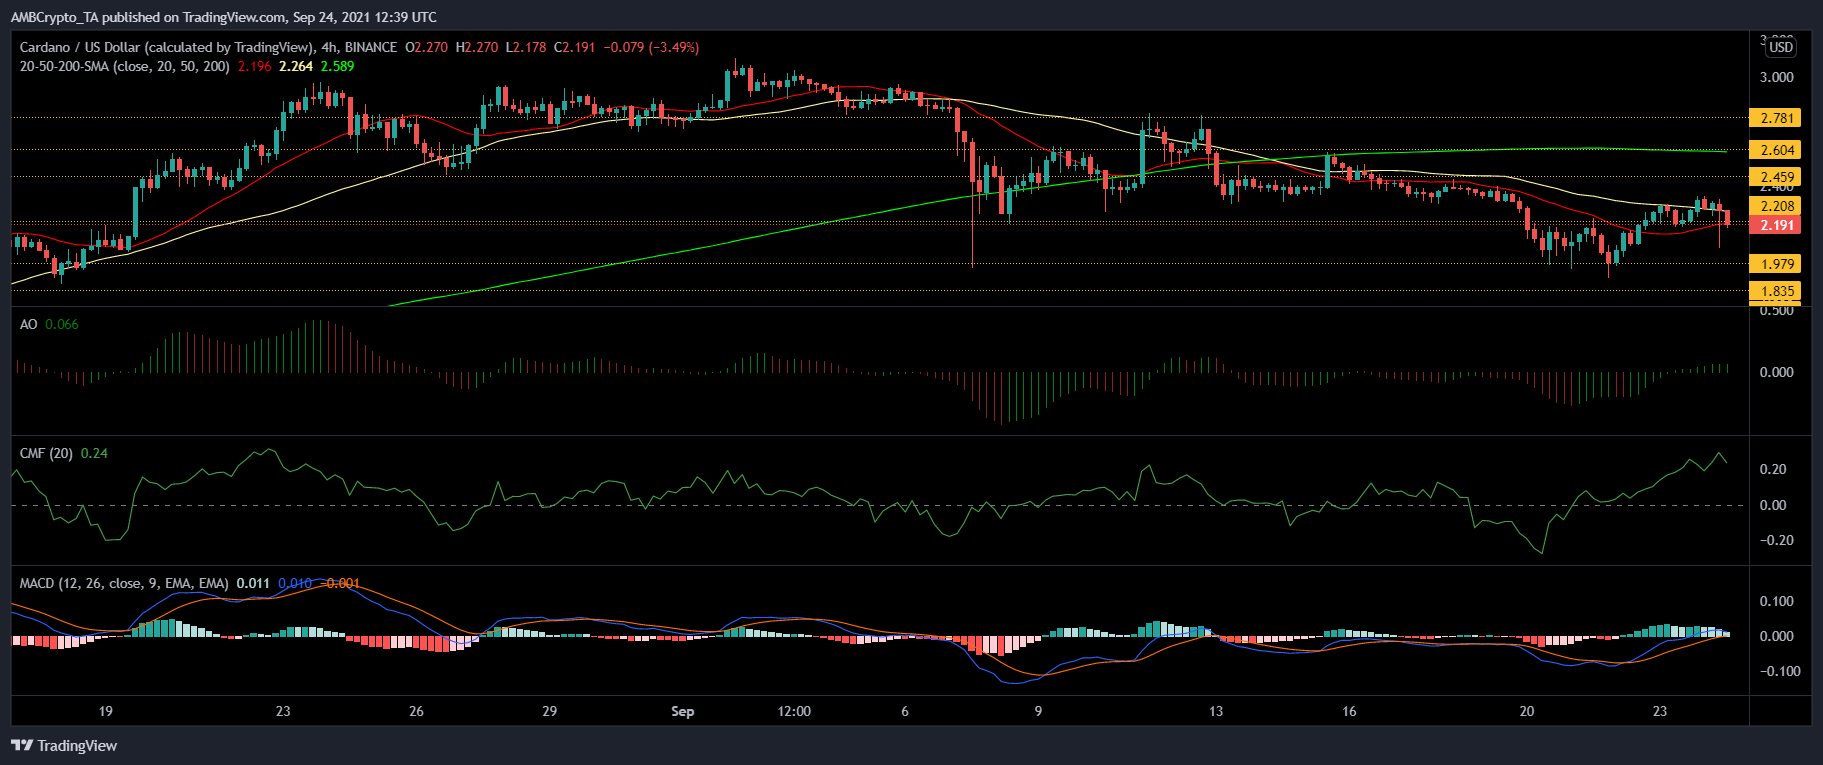Click the SMA 50 value 2.264
Image resolution: width=1823 pixels, height=765 pixels.
(296, 66)
